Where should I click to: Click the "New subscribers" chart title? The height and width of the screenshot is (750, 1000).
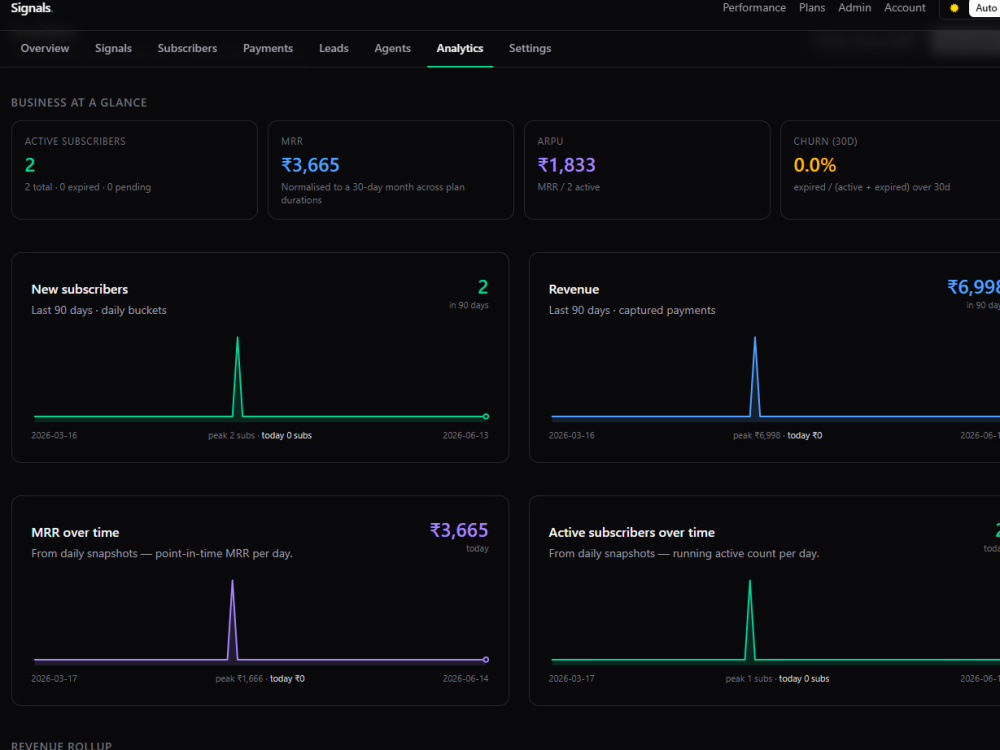pyautogui.click(x=80, y=290)
